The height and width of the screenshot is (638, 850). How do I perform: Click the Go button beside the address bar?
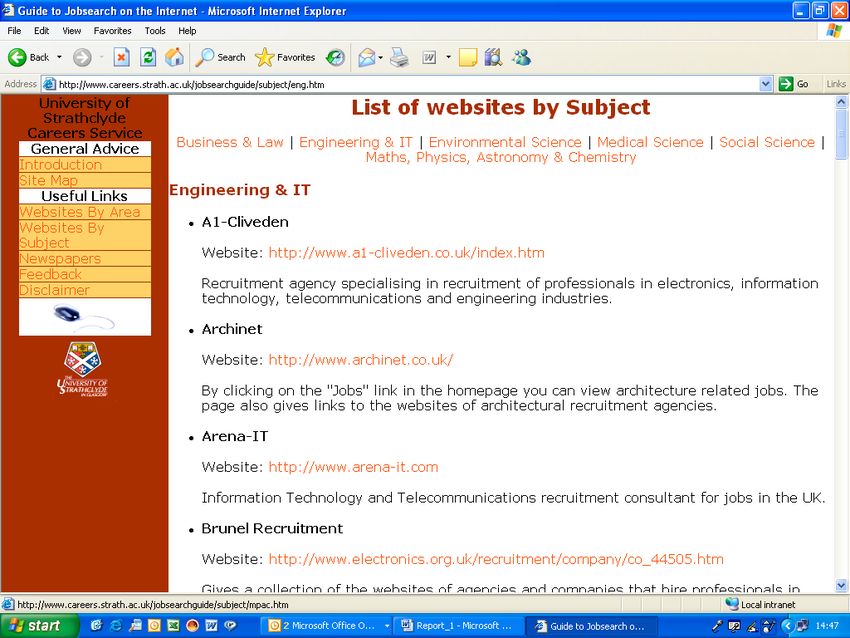point(794,84)
